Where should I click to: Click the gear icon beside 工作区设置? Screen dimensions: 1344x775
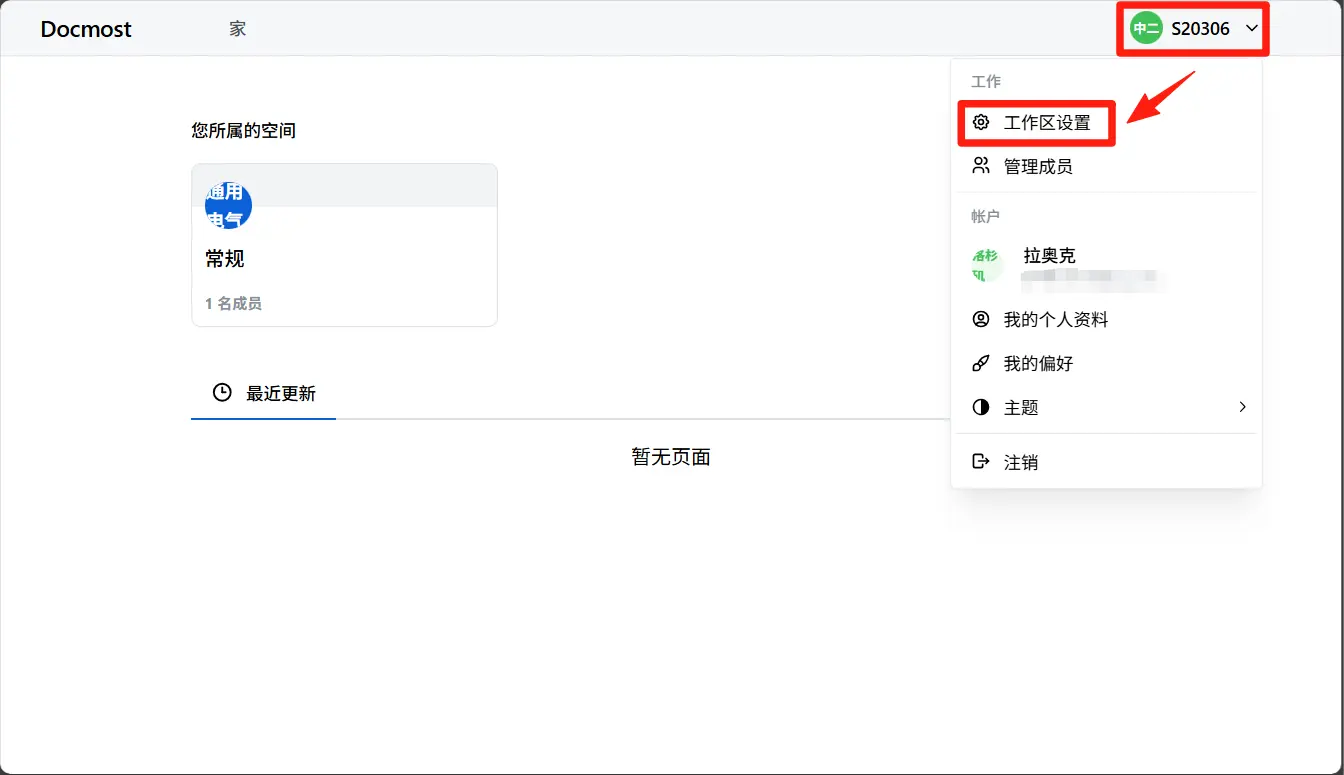pyautogui.click(x=981, y=123)
